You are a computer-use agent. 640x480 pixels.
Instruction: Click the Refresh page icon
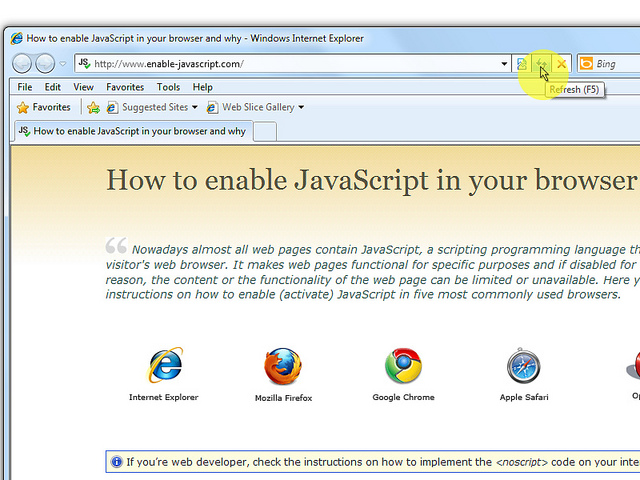click(x=541, y=64)
